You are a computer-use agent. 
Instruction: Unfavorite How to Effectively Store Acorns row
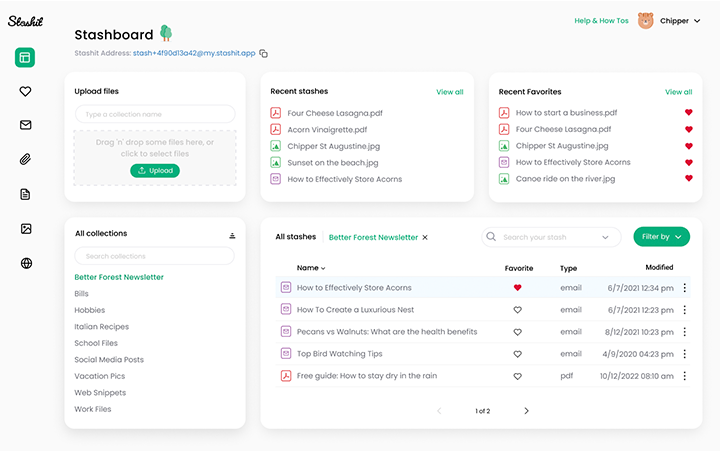[x=517, y=288]
